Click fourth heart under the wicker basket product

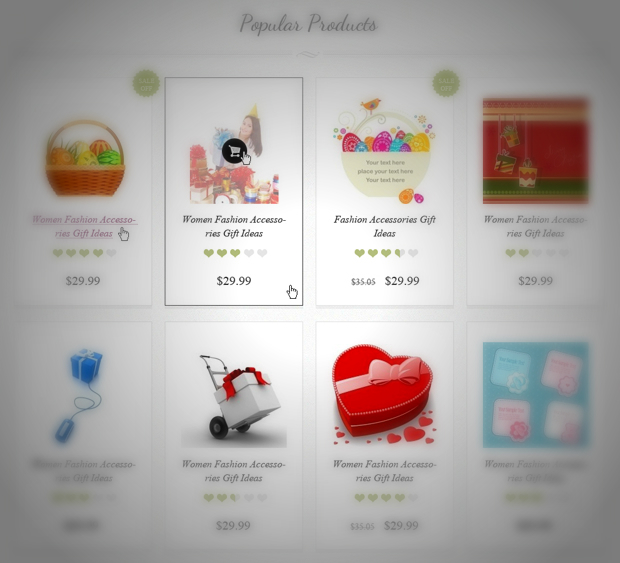click(x=98, y=253)
